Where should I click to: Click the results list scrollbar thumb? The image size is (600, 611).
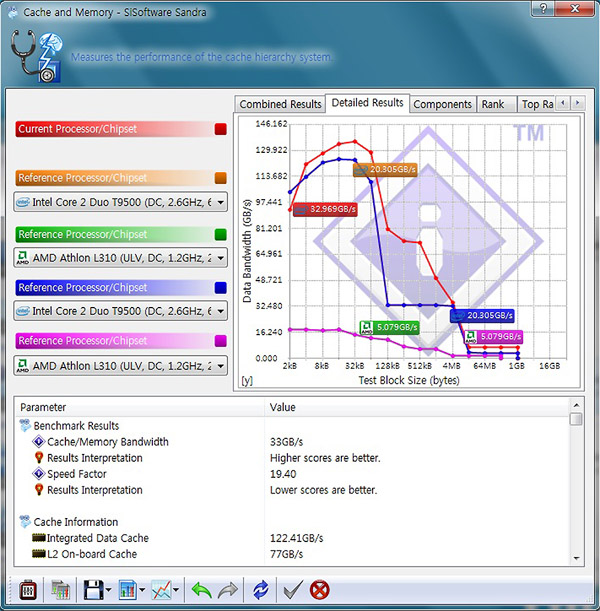[x=576, y=419]
